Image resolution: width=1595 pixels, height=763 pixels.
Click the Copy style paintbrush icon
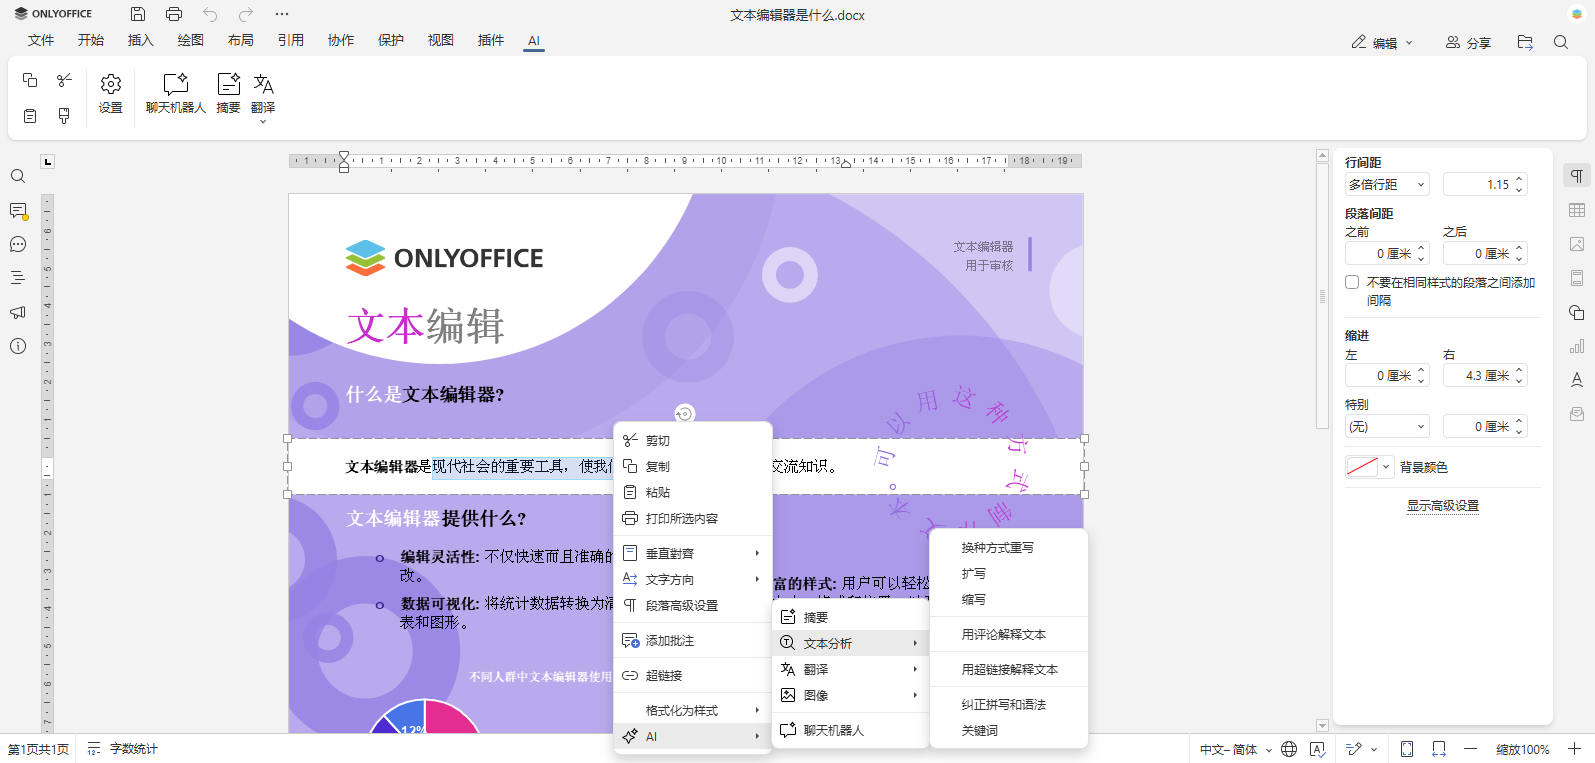[64, 116]
